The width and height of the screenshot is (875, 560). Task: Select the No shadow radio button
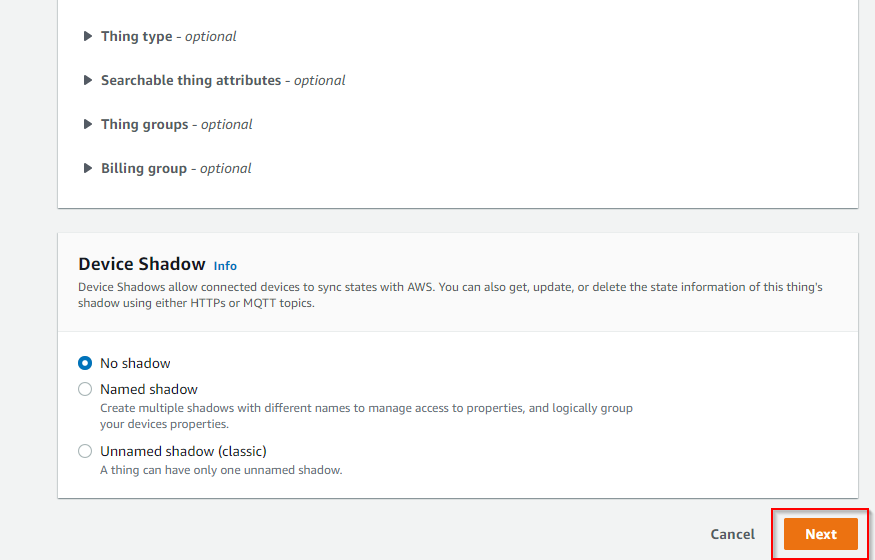pos(85,363)
